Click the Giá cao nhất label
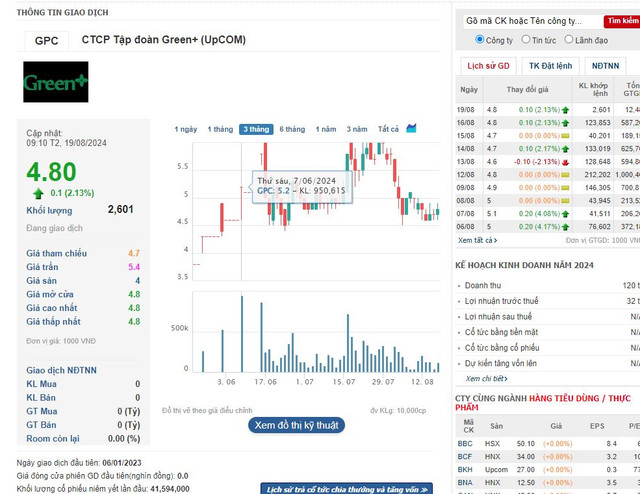The height and width of the screenshot is (494, 640). coord(51,308)
